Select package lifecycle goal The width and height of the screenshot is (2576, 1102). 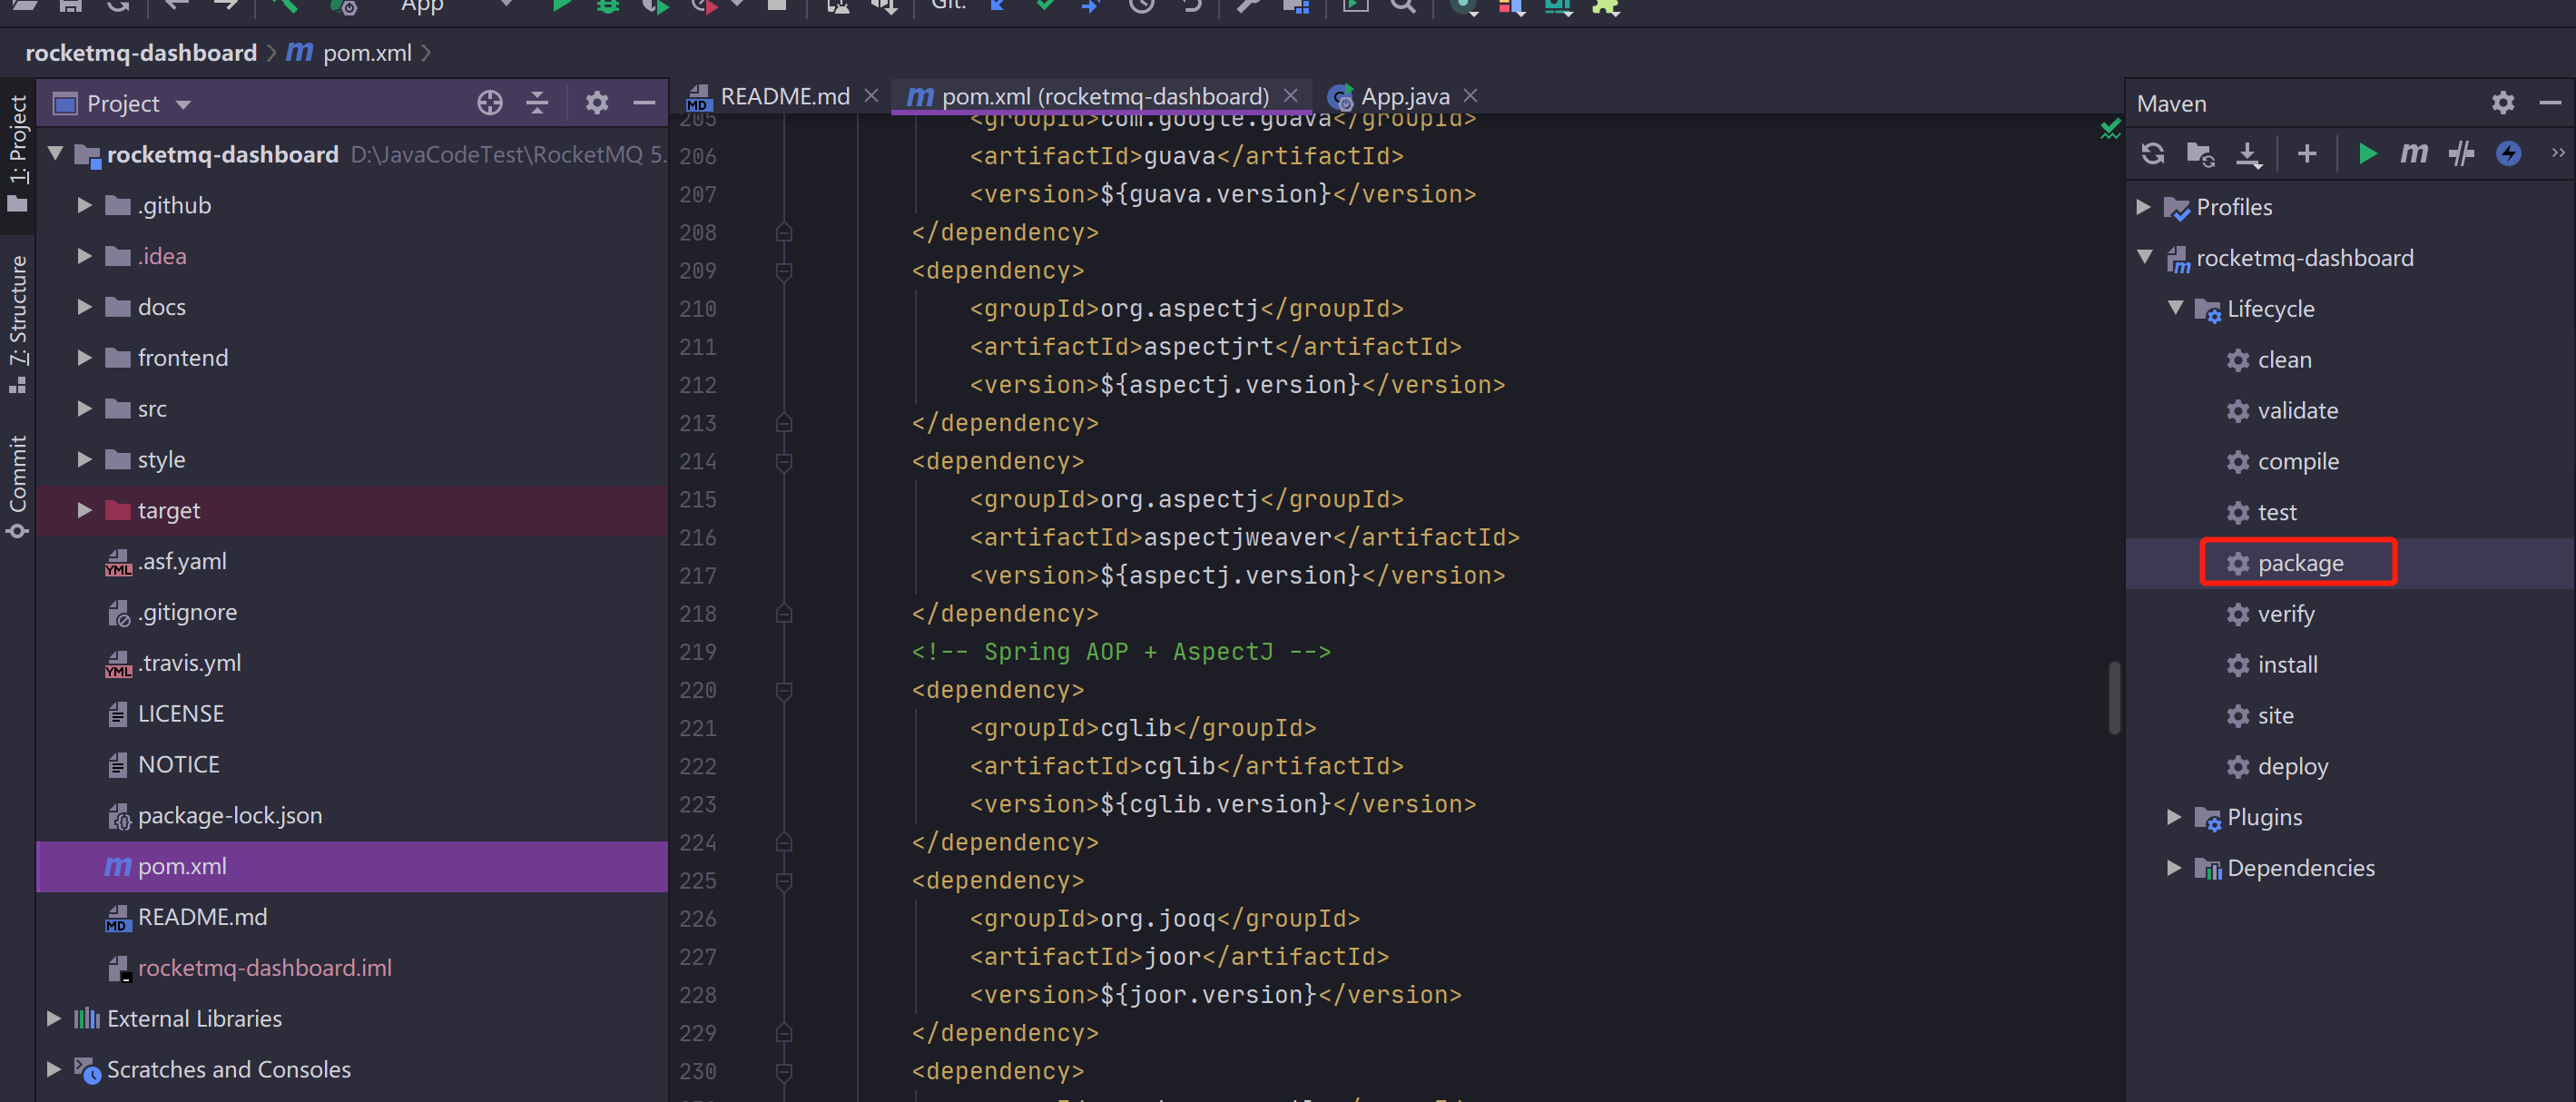point(2299,563)
